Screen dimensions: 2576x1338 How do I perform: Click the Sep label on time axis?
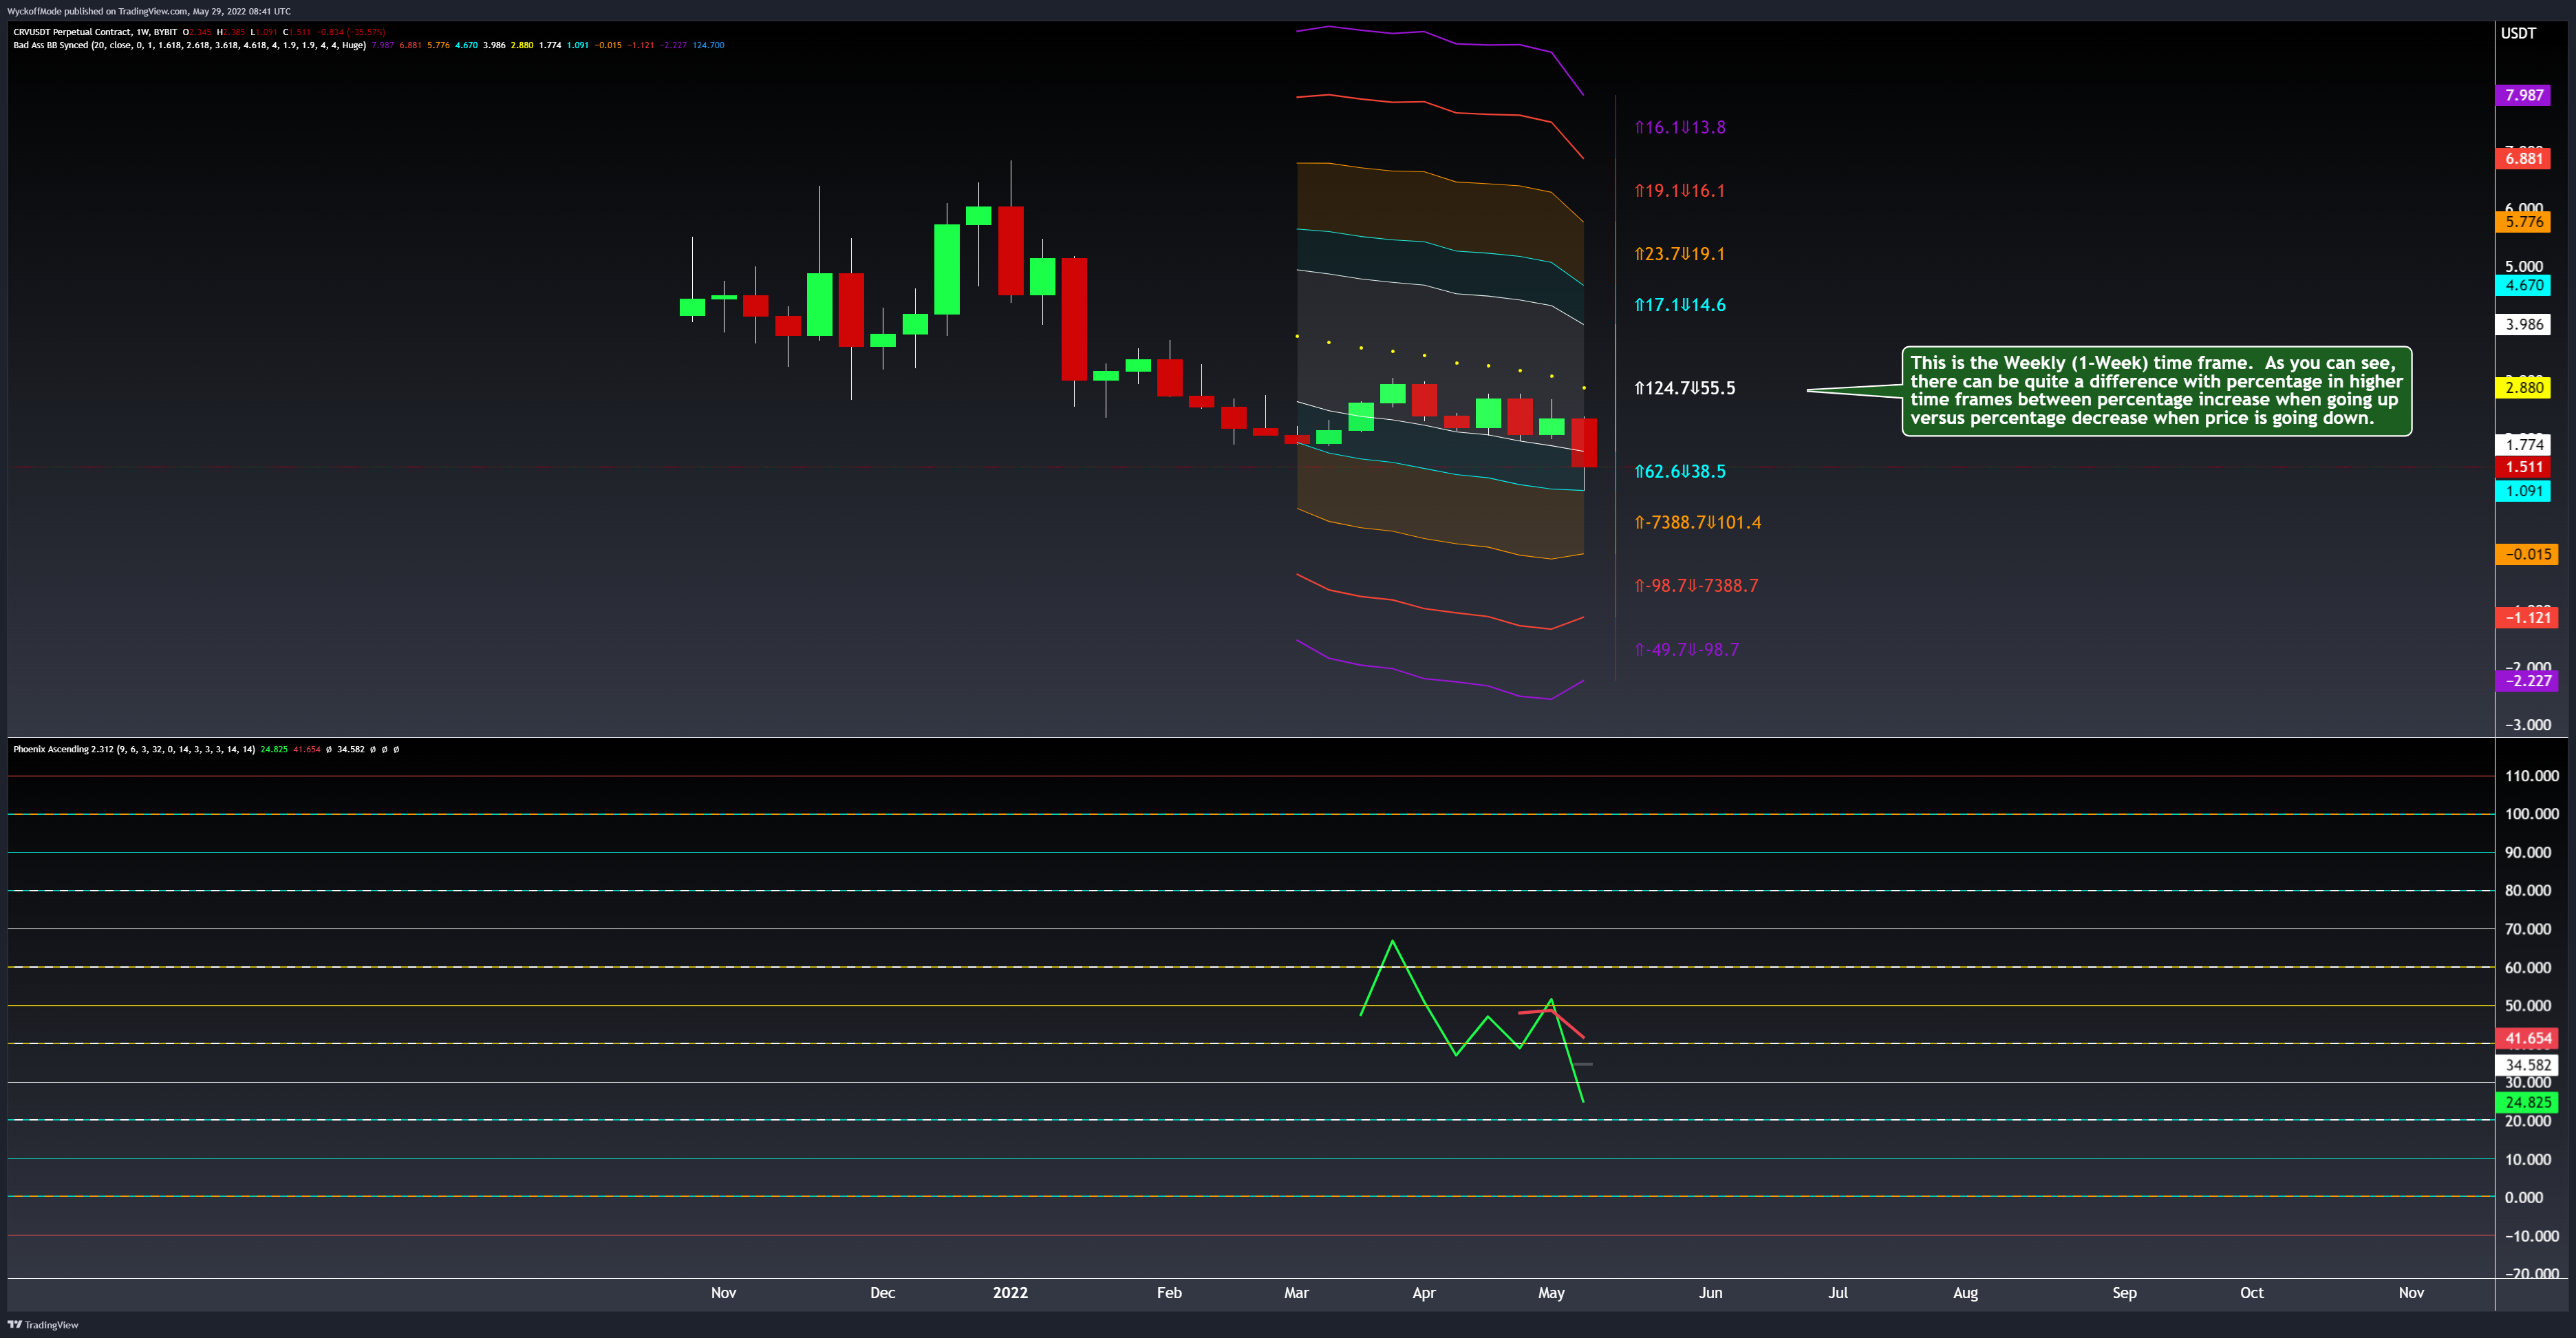pyautogui.click(x=2124, y=1292)
